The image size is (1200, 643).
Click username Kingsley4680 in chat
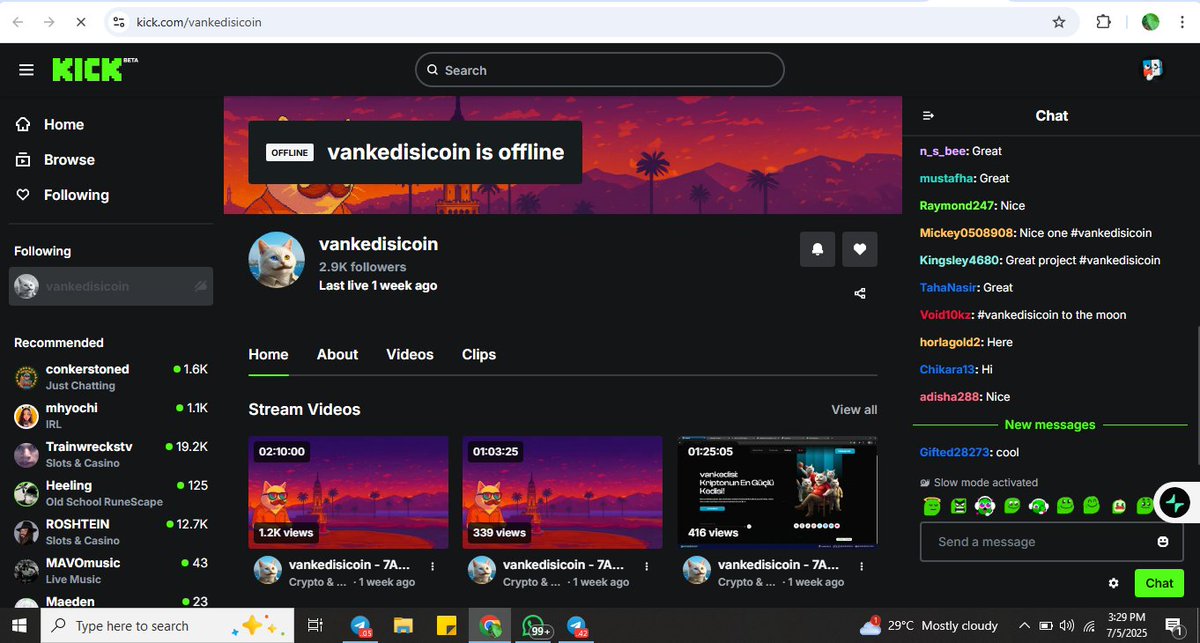tap(959, 260)
